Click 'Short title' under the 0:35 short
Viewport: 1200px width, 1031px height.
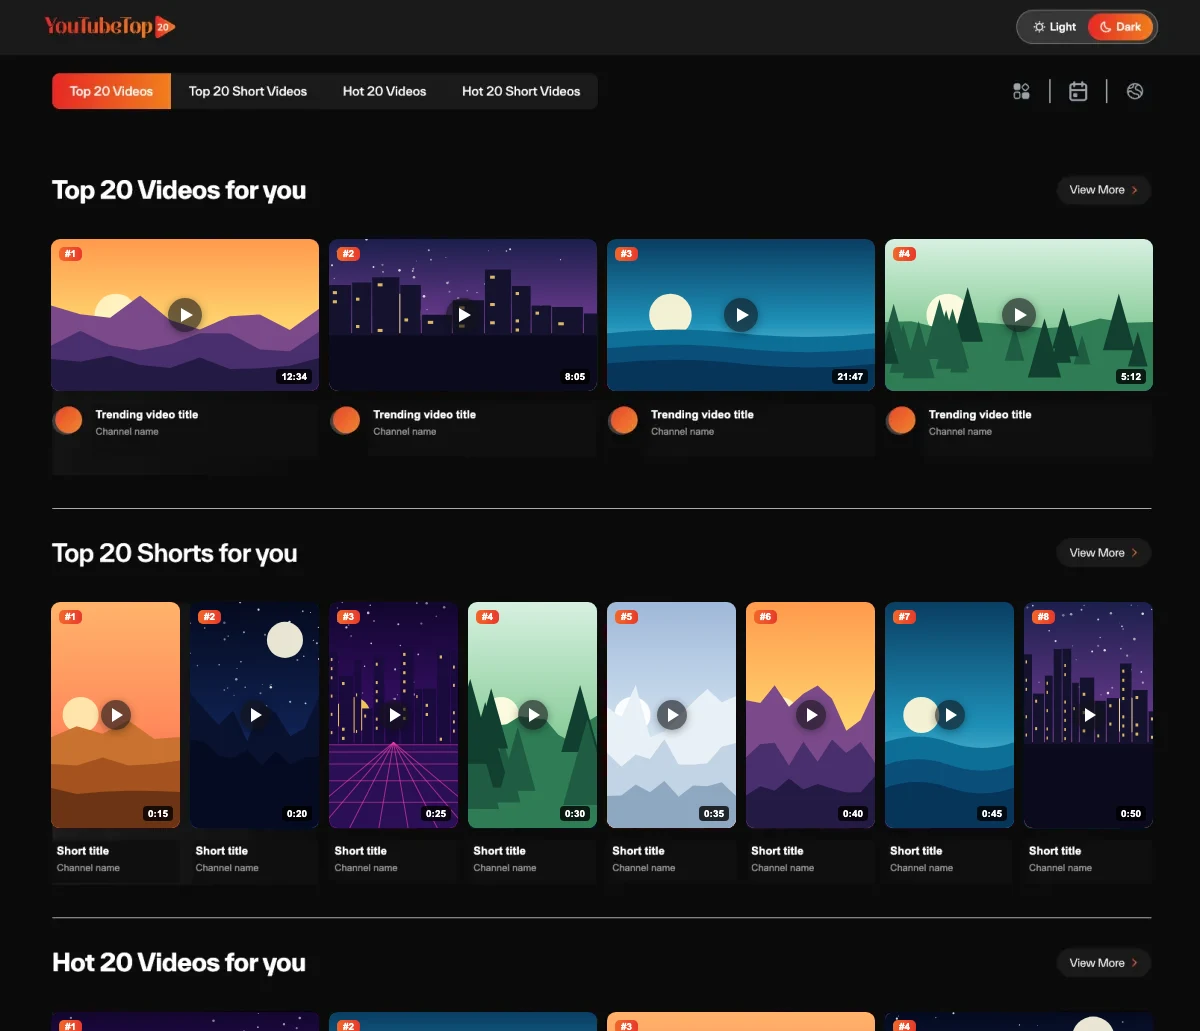[639, 851]
